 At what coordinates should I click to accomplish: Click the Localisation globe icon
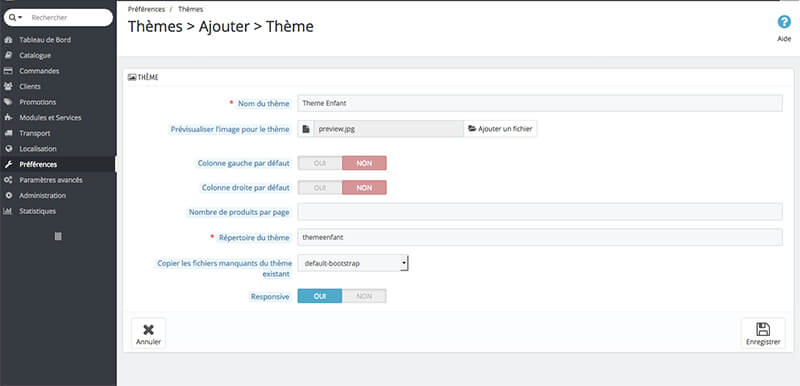point(8,149)
